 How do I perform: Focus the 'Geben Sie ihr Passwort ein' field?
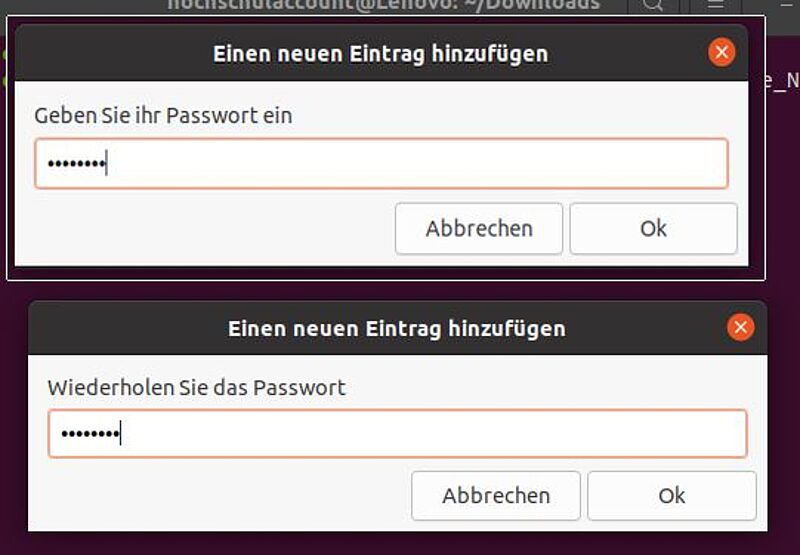click(x=381, y=163)
